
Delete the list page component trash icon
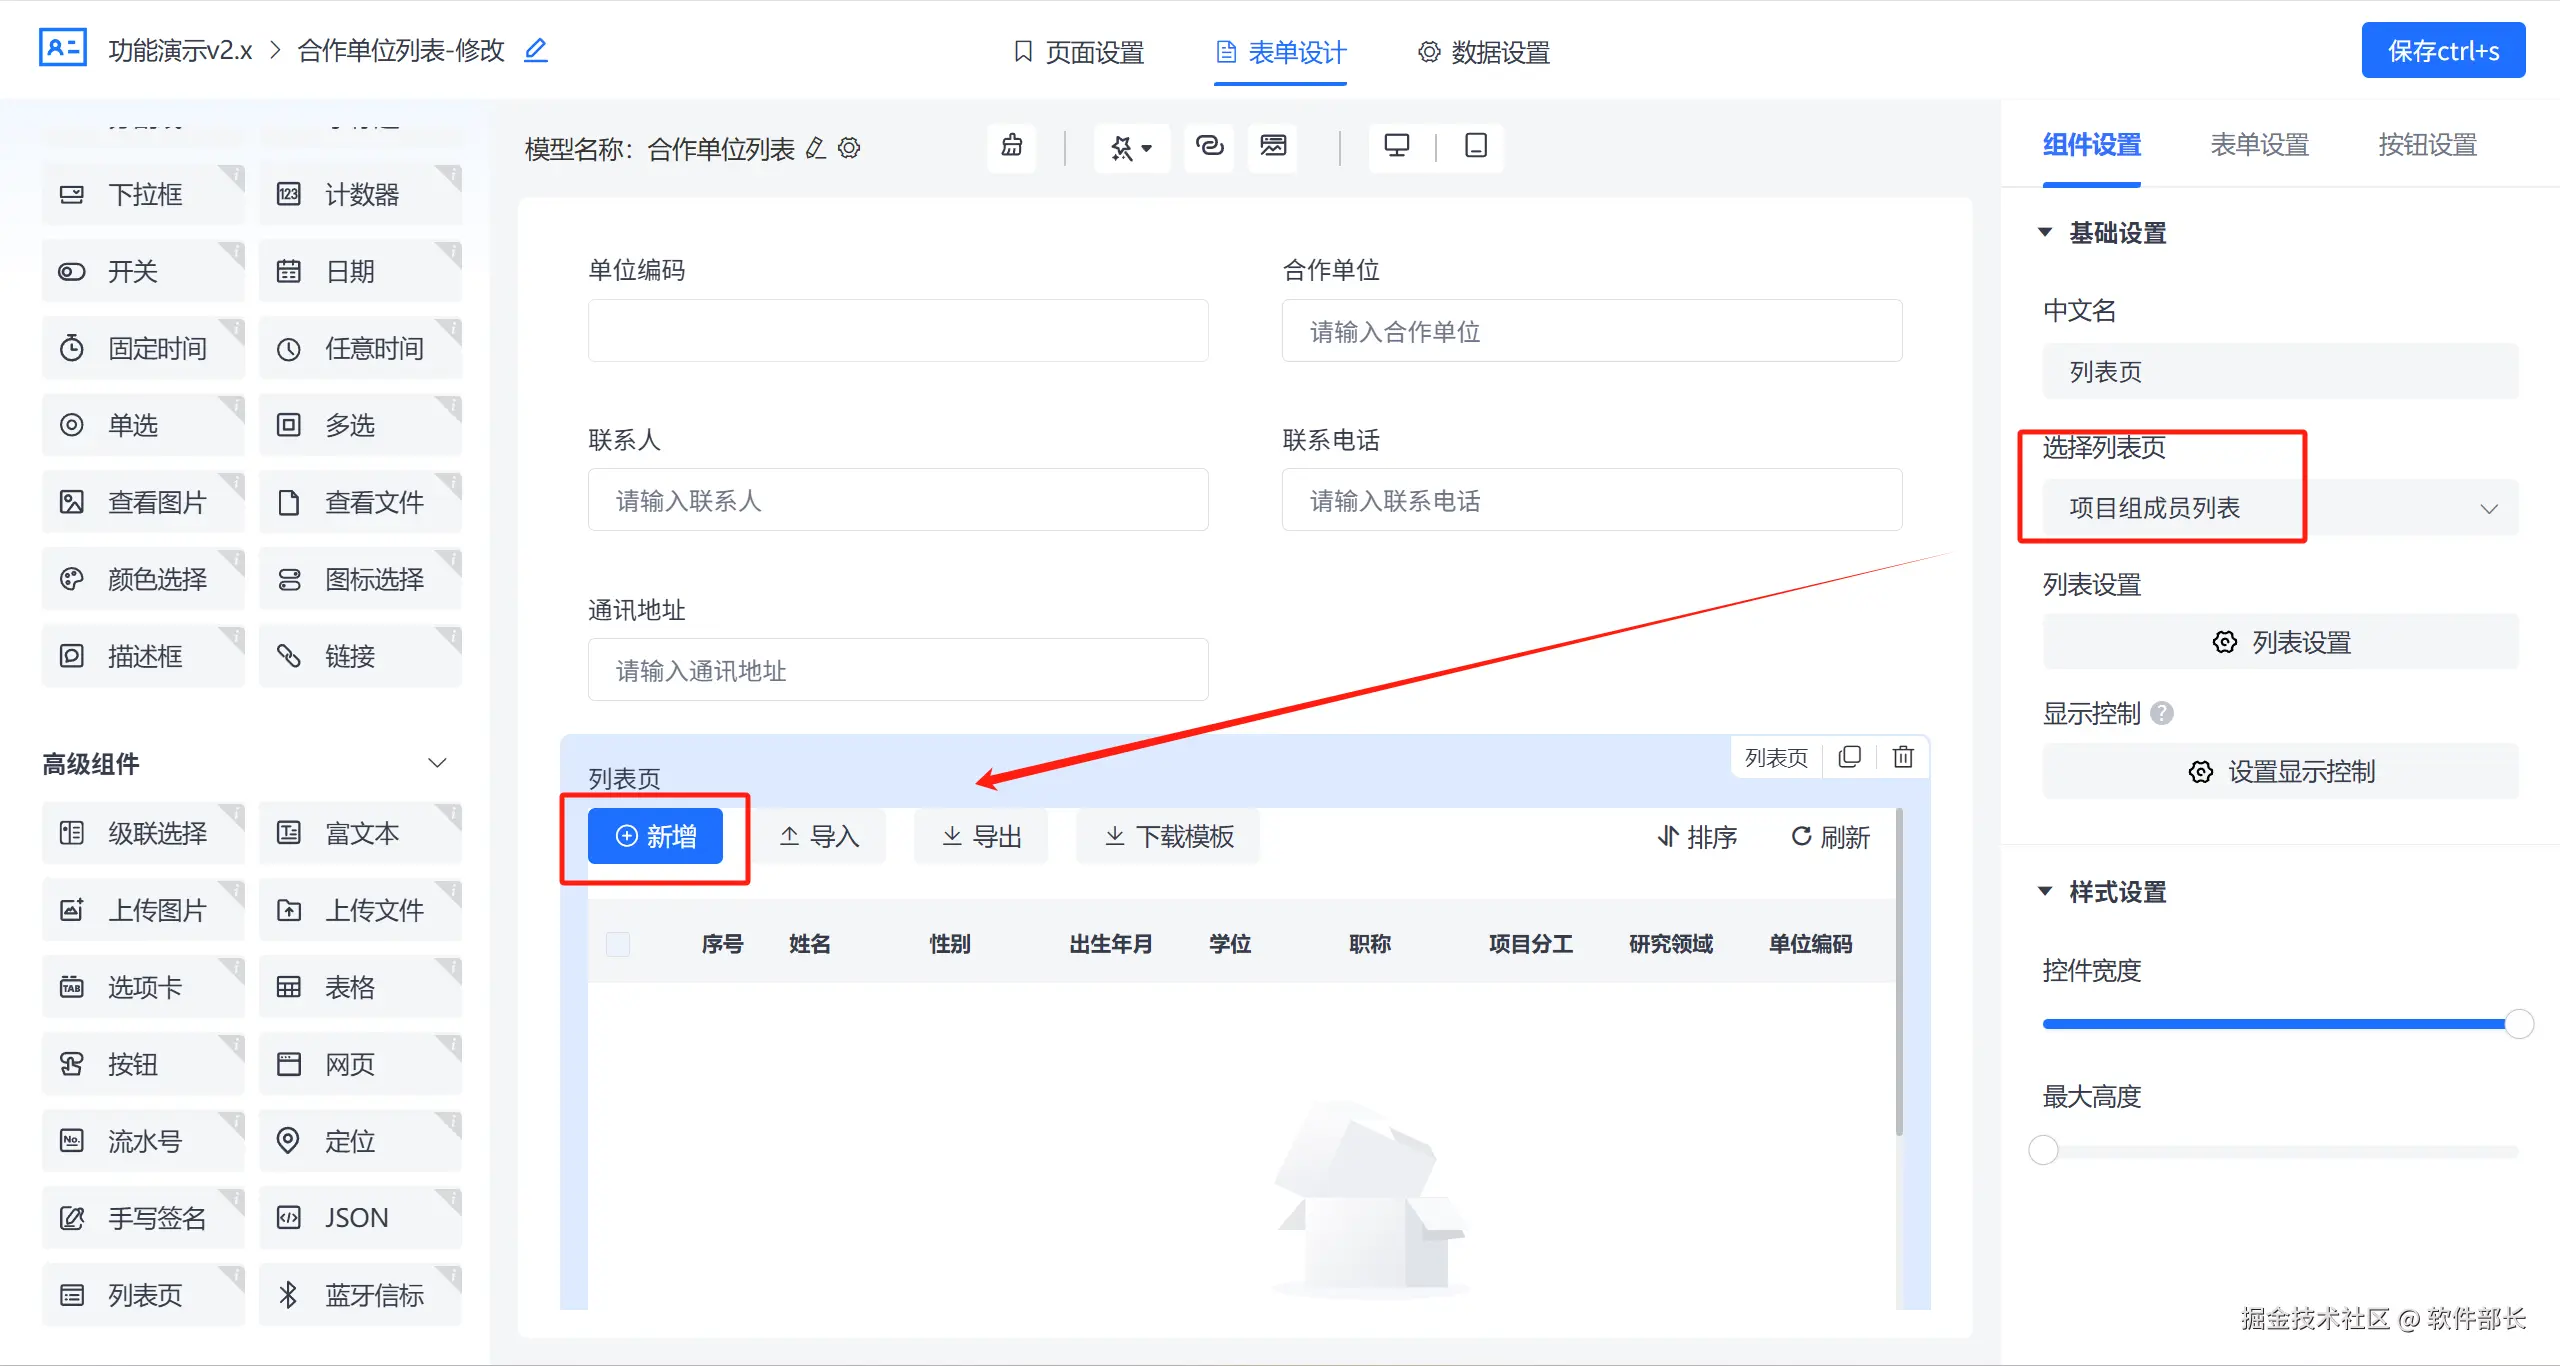(1903, 757)
